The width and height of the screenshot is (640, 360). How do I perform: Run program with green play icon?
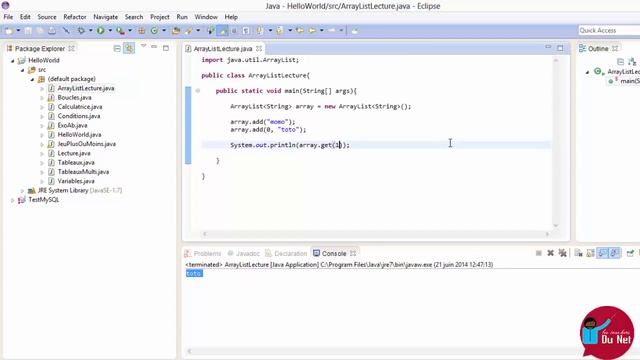click(x=100, y=30)
